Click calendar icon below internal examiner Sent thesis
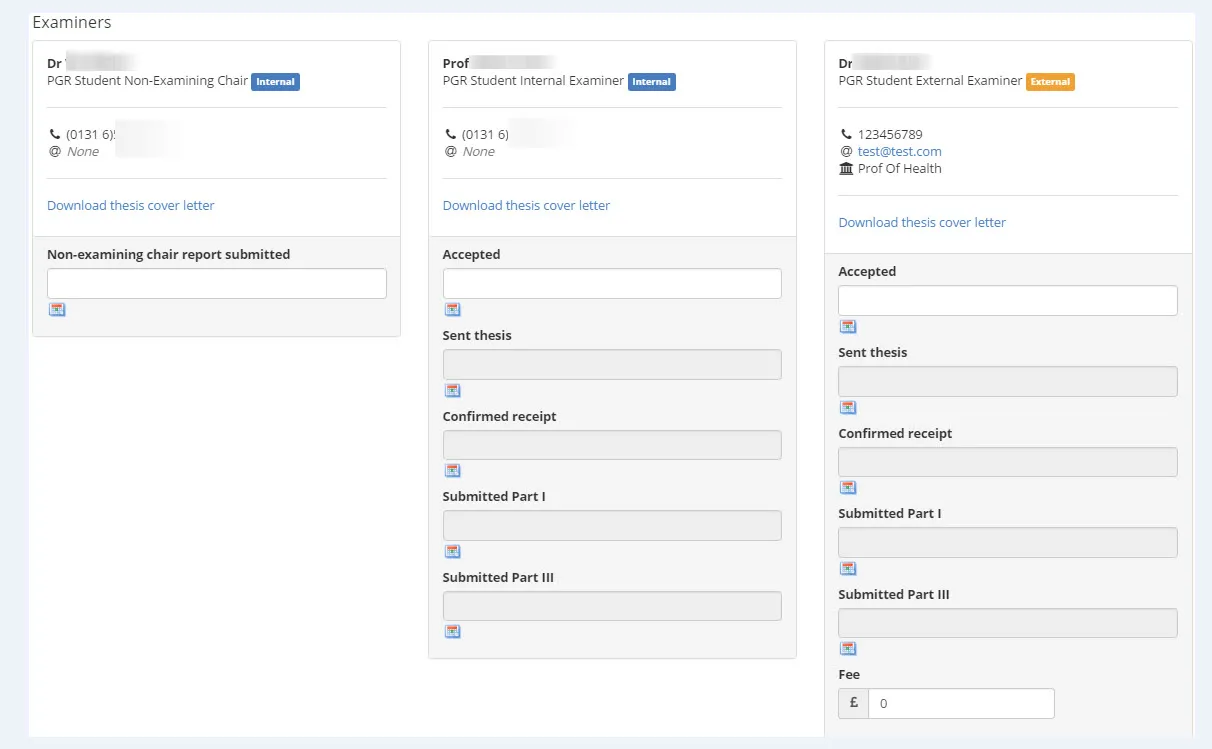 pyautogui.click(x=452, y=391)
